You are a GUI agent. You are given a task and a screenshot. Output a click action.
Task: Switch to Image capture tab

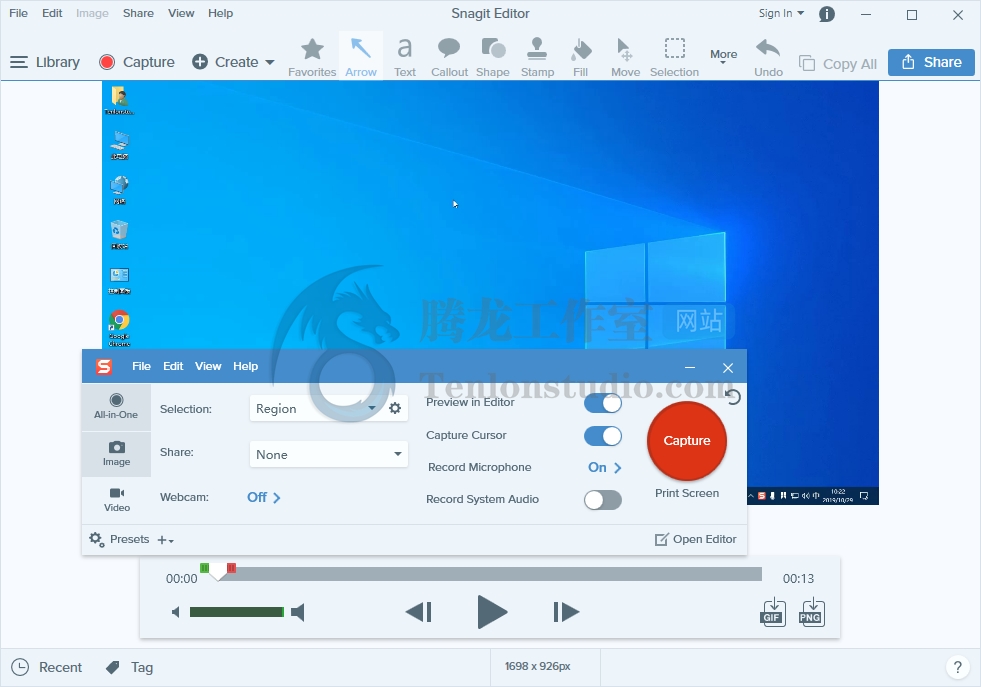(x=116, y=454)
